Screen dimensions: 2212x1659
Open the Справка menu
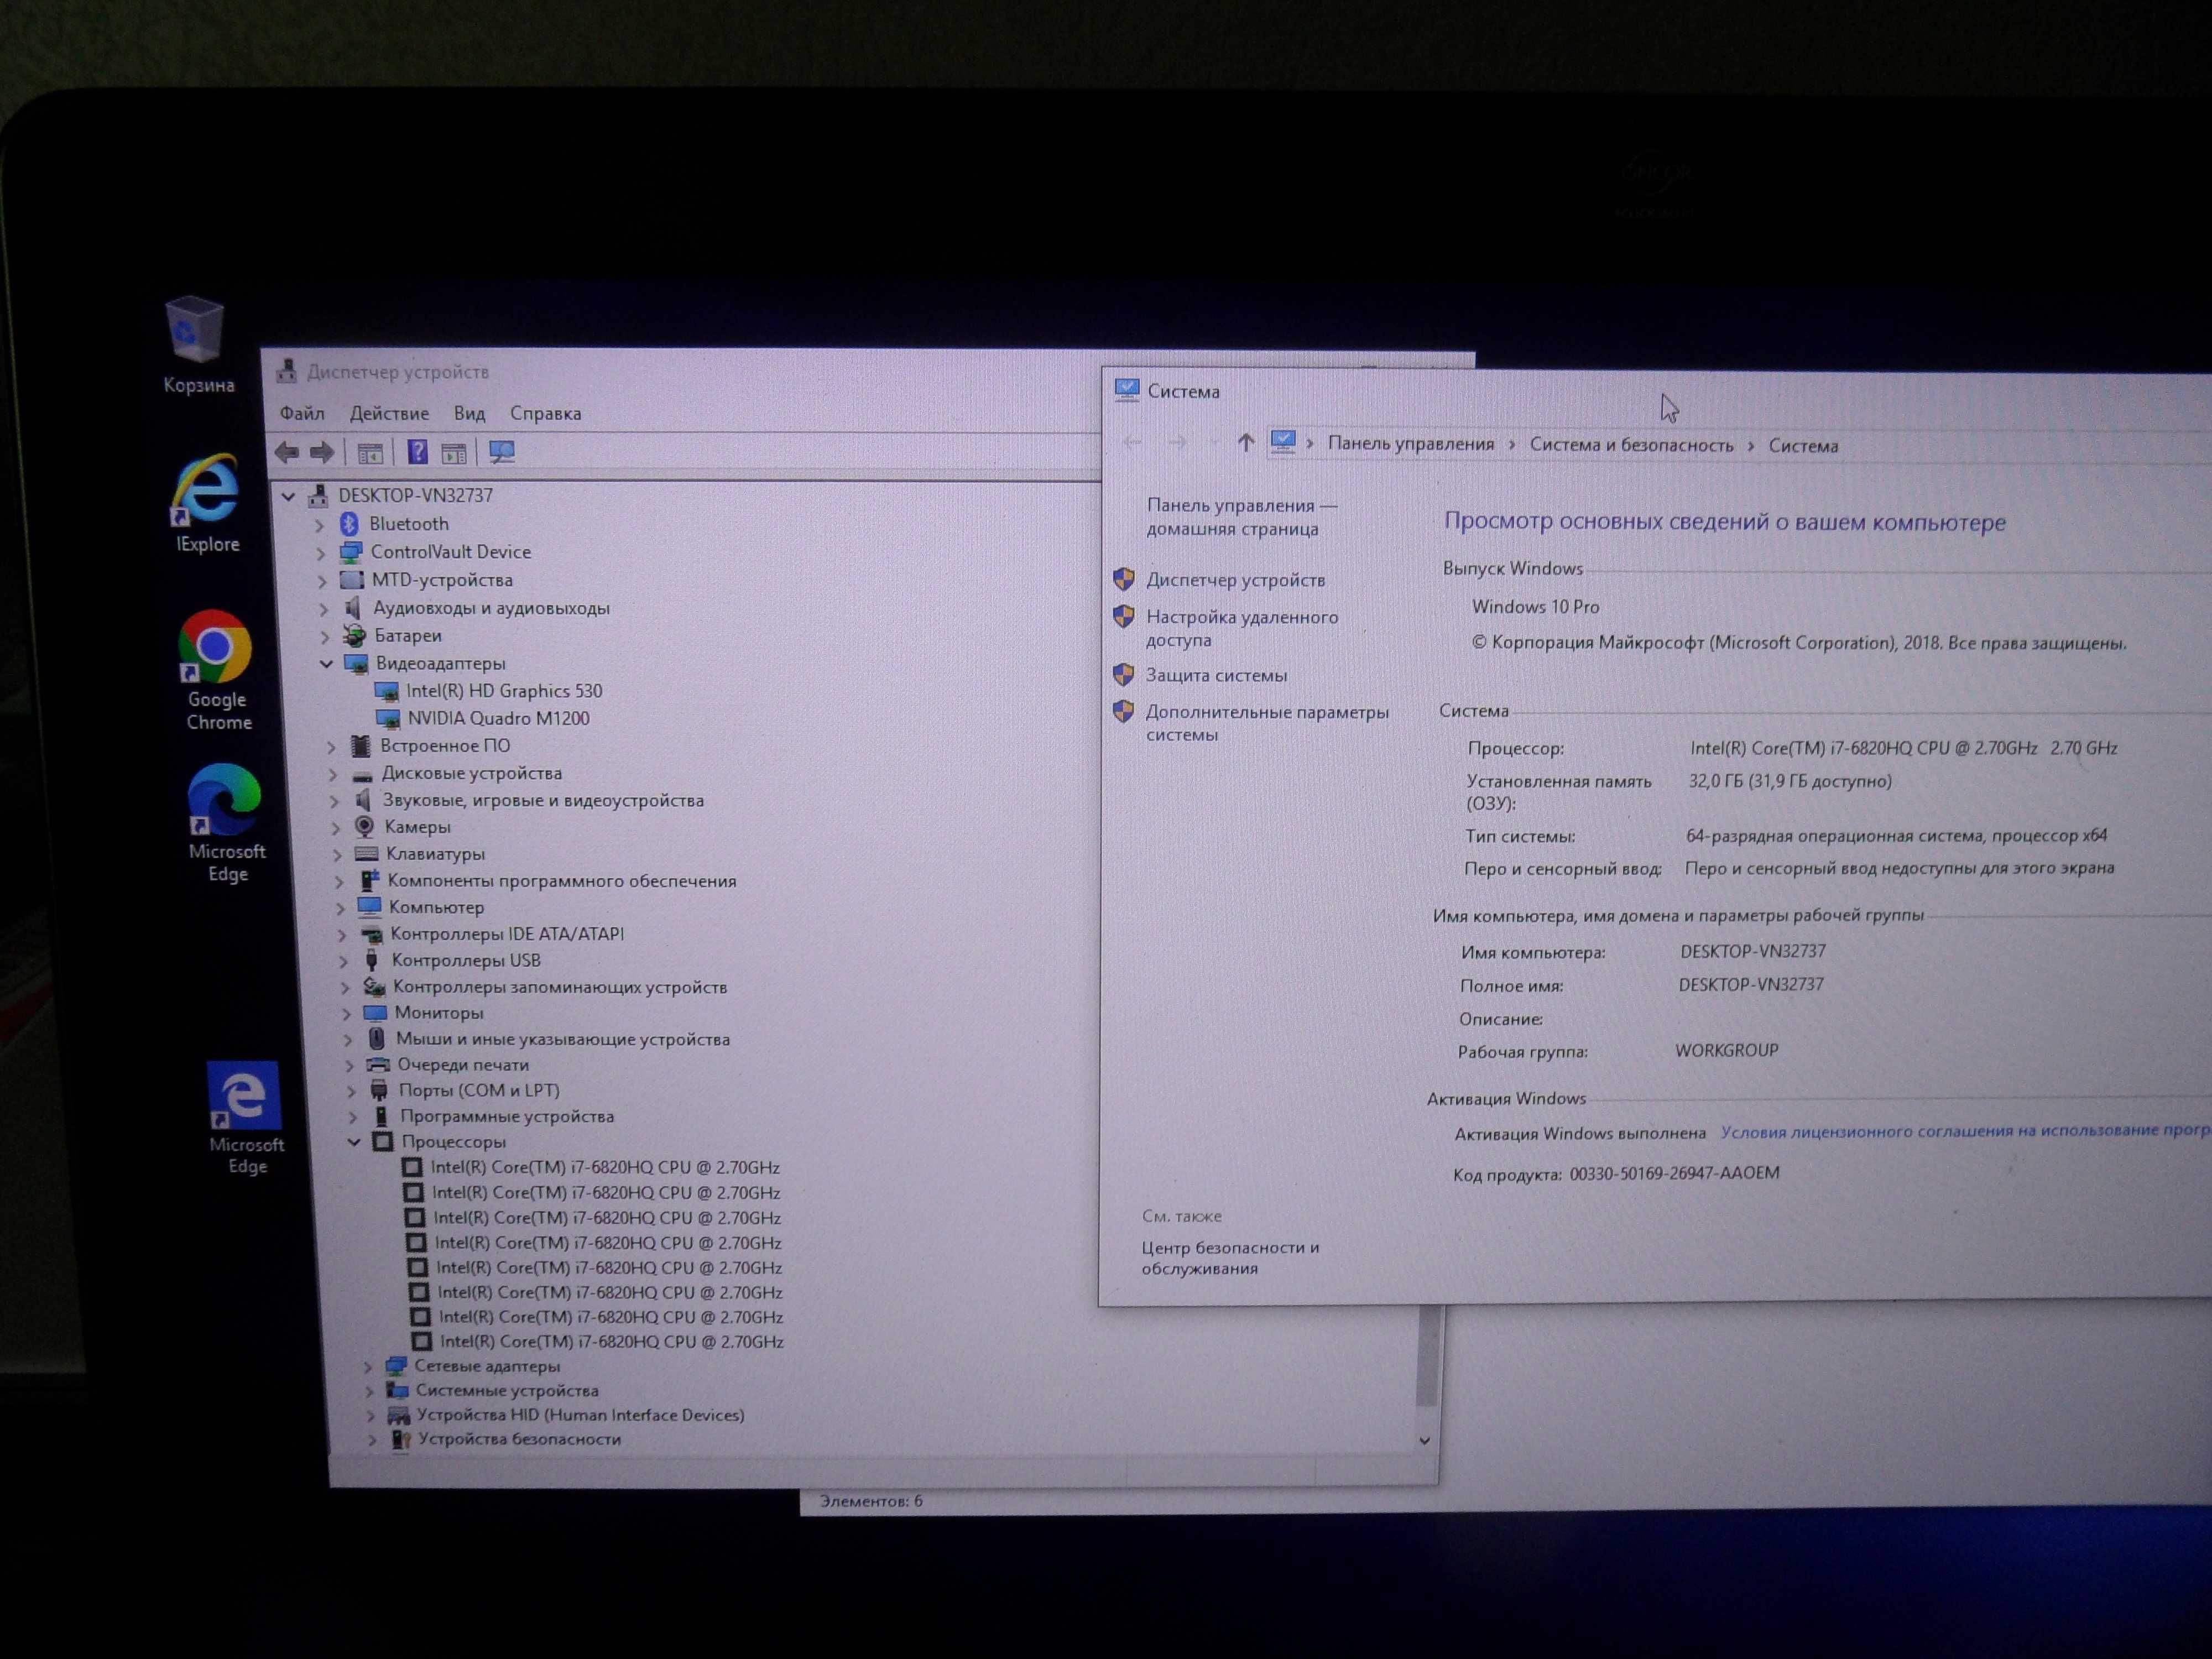click(545, 413)
